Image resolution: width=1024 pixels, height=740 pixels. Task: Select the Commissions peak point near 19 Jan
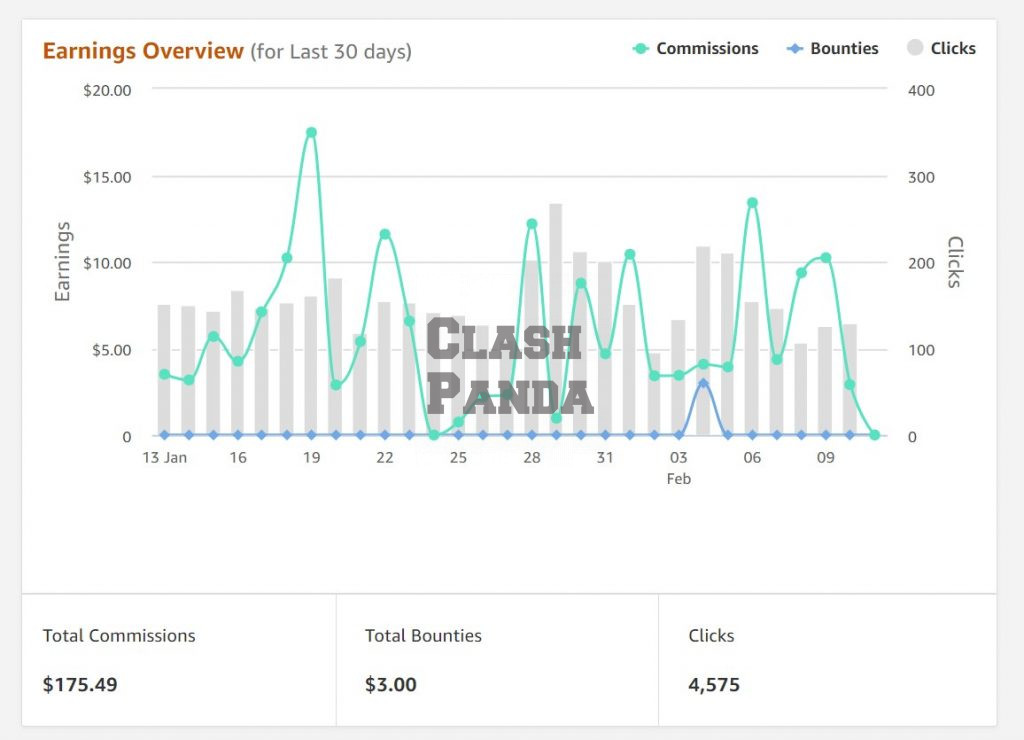[311, 131]
